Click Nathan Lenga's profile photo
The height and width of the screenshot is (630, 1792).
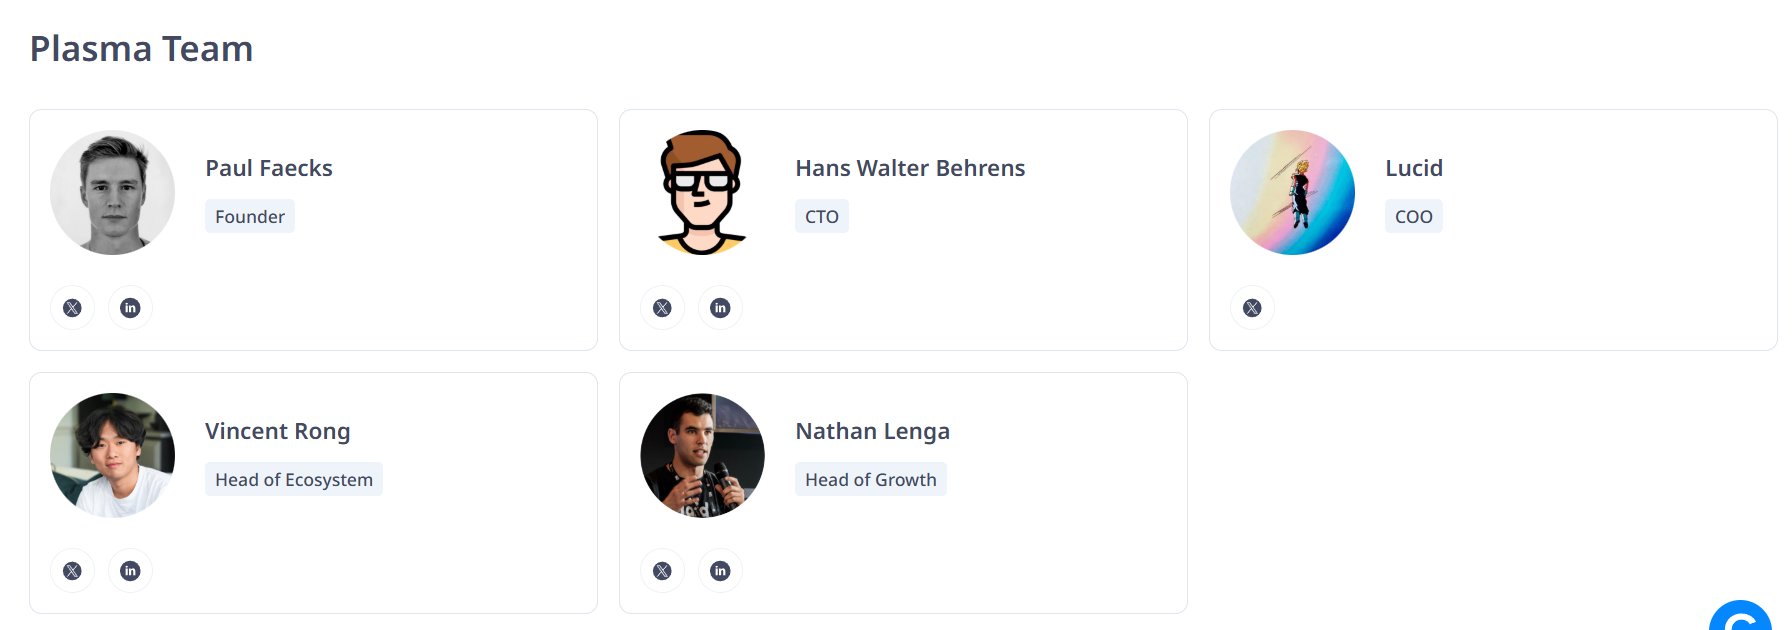[702, 455]
